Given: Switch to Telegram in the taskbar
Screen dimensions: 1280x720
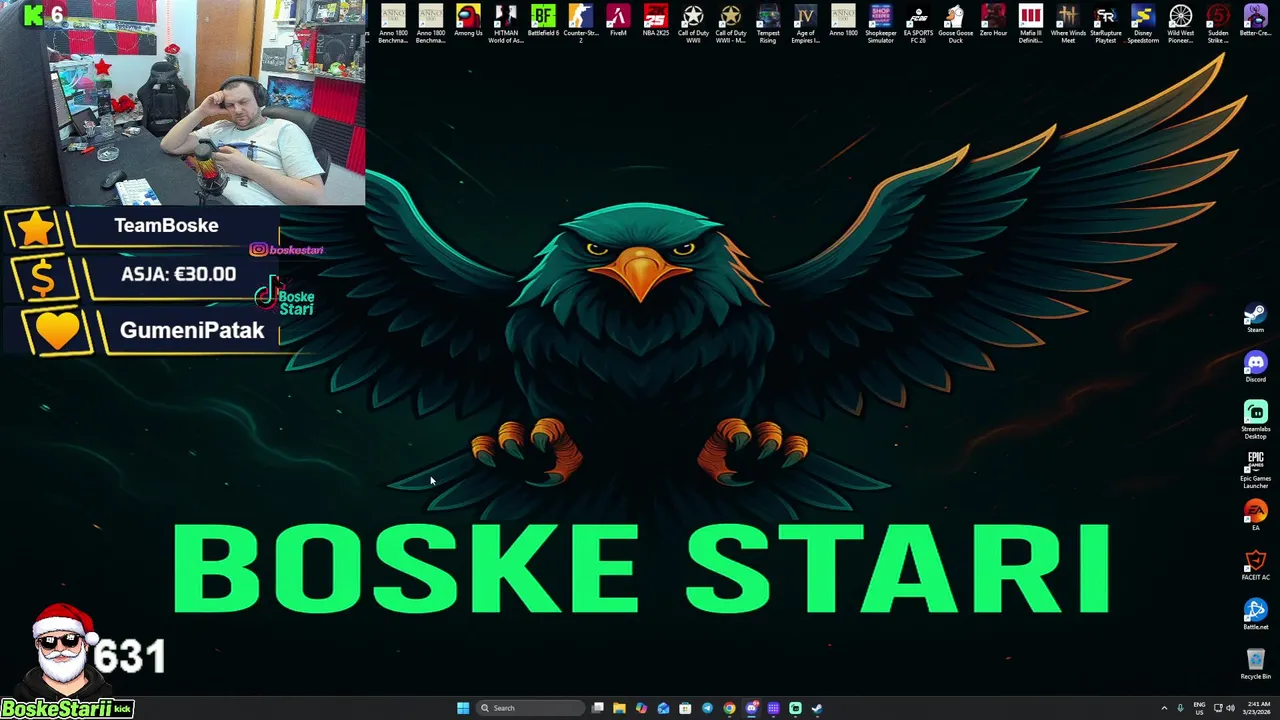Looking at the screenshot, I should [707, 708].
